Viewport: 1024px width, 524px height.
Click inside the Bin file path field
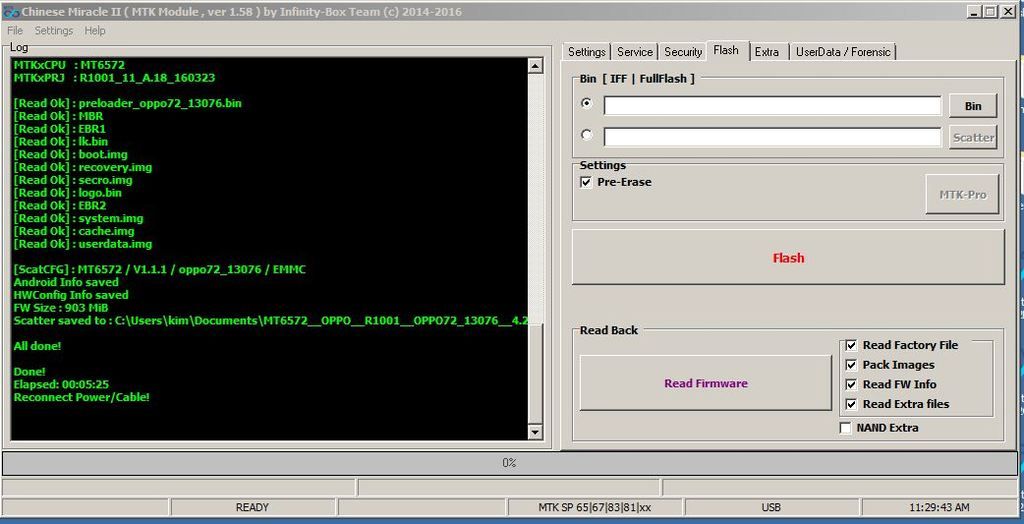(x=772, y=106)
